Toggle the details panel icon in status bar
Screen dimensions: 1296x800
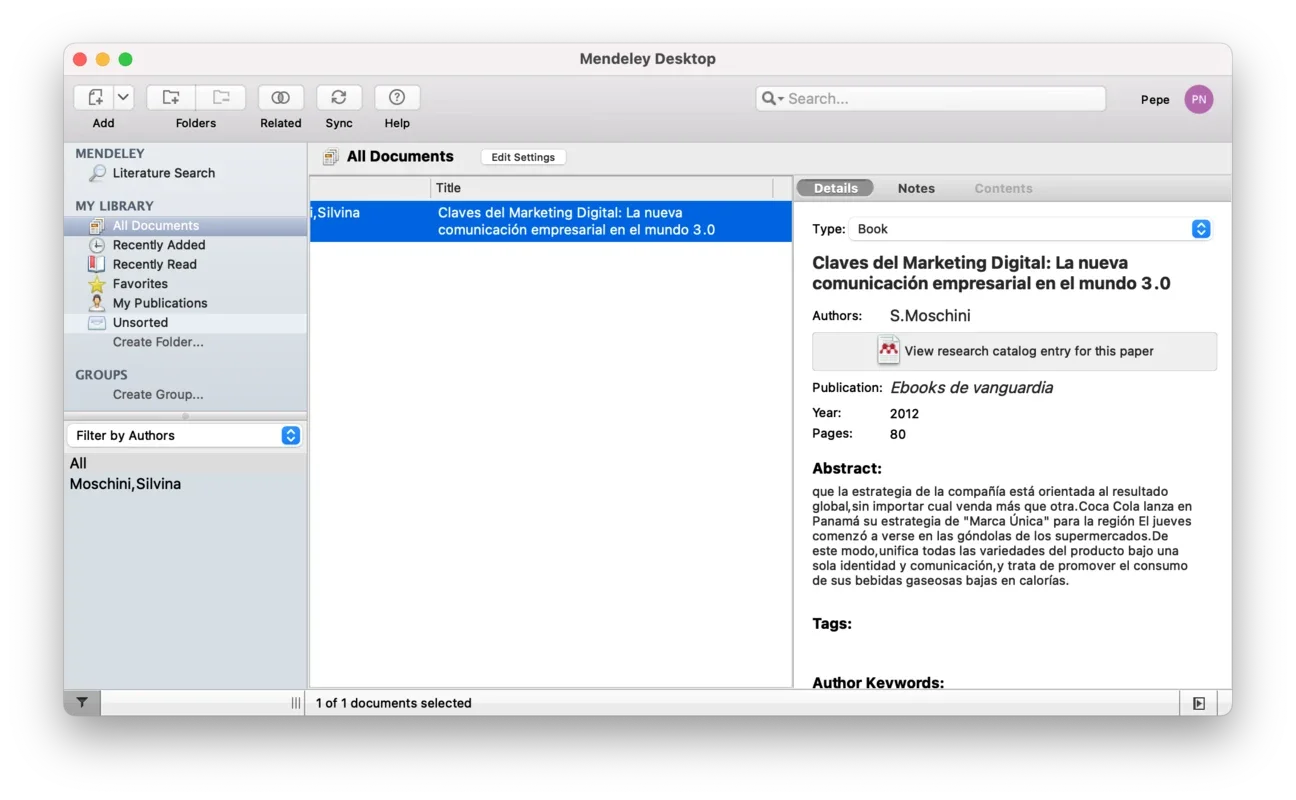[x=1198, y=704]
